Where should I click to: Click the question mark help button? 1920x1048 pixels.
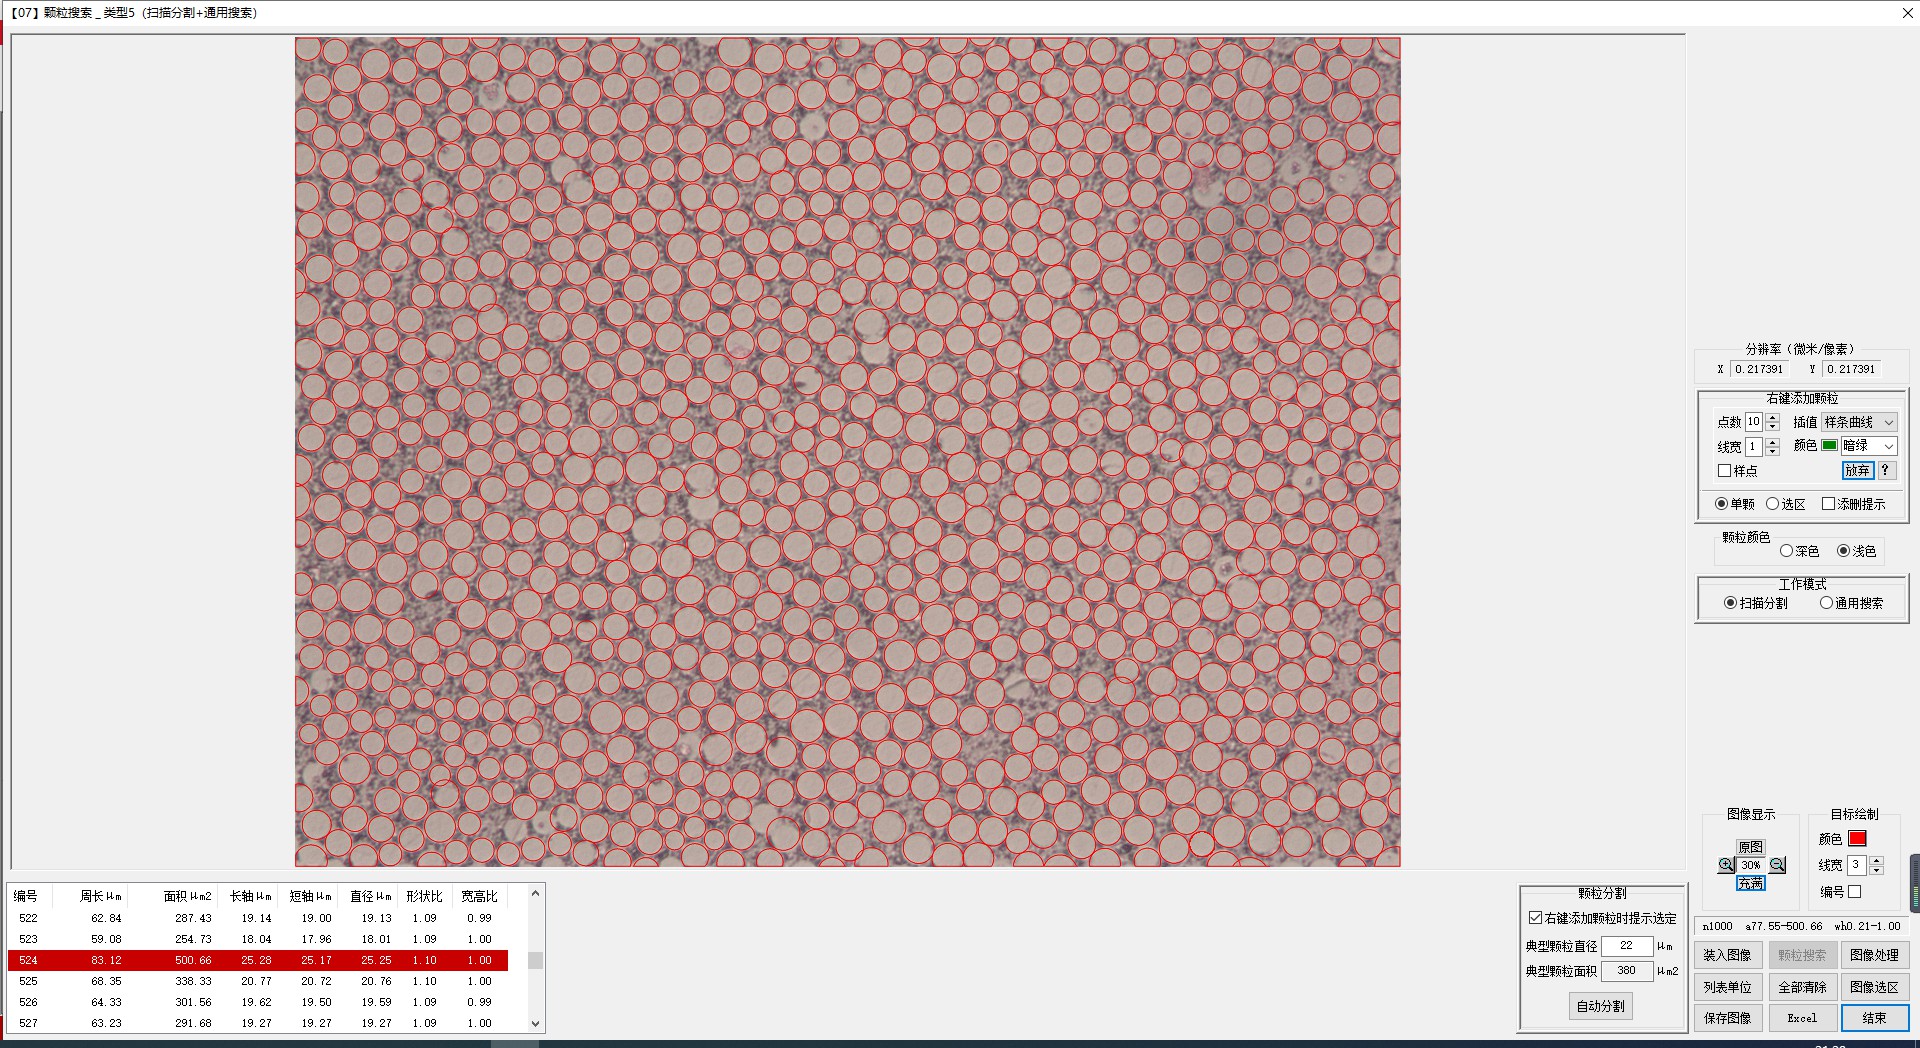(x=1885, y=470)
